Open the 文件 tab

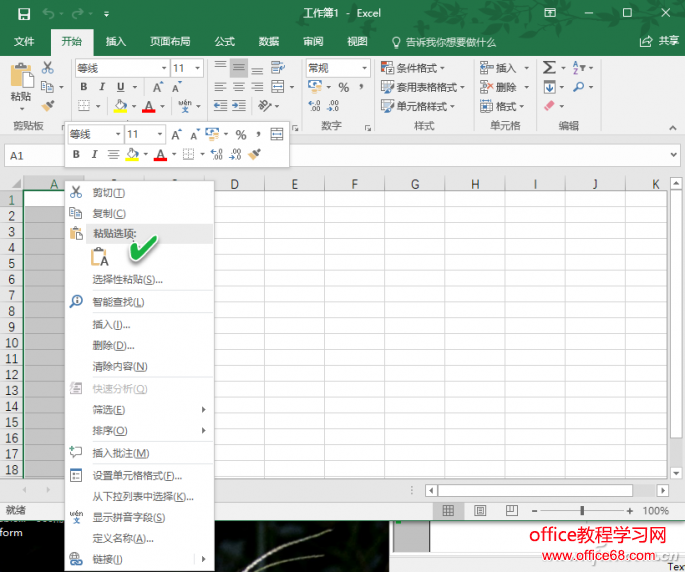pyautogui.click(x=24, y=42)
